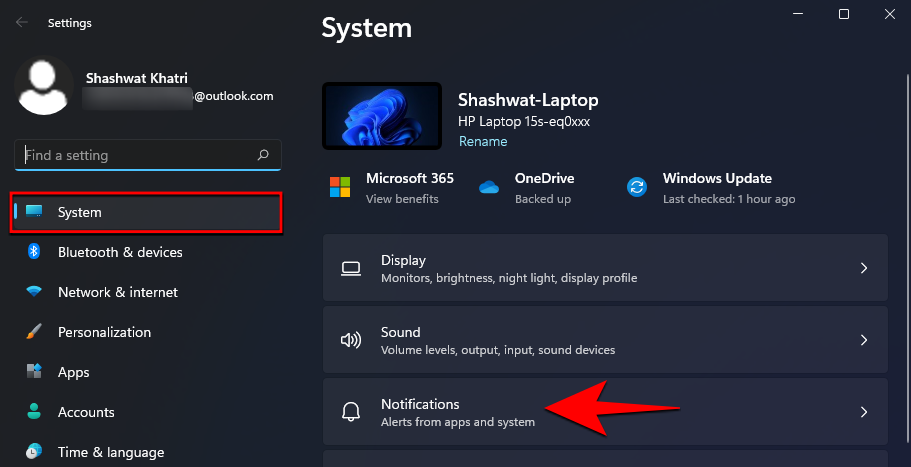Click the Find a setting search box

click(x=135, y=155)
